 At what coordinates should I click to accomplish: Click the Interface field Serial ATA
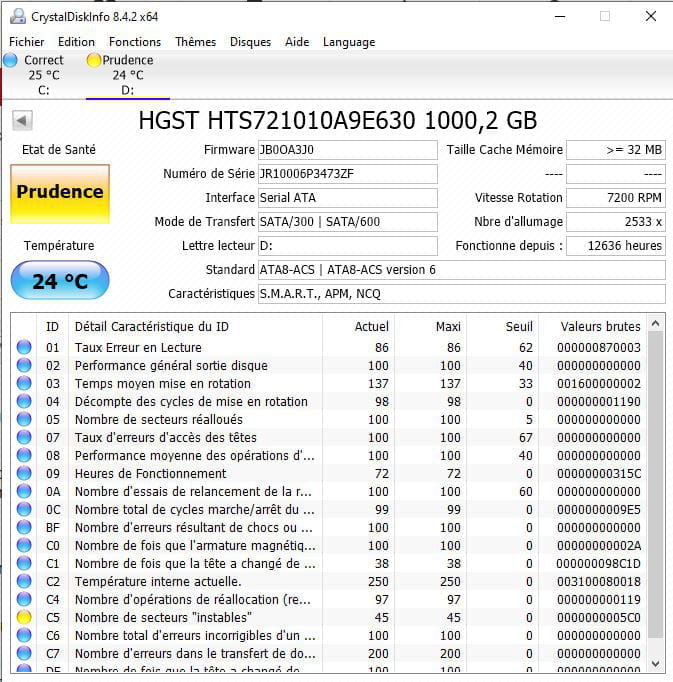tap(348, 197)
